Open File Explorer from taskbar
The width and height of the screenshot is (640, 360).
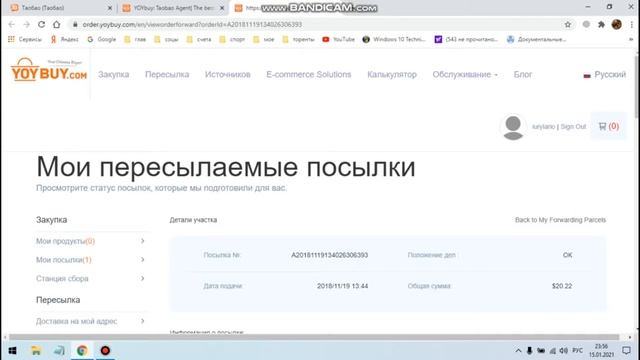pos(36,351)
